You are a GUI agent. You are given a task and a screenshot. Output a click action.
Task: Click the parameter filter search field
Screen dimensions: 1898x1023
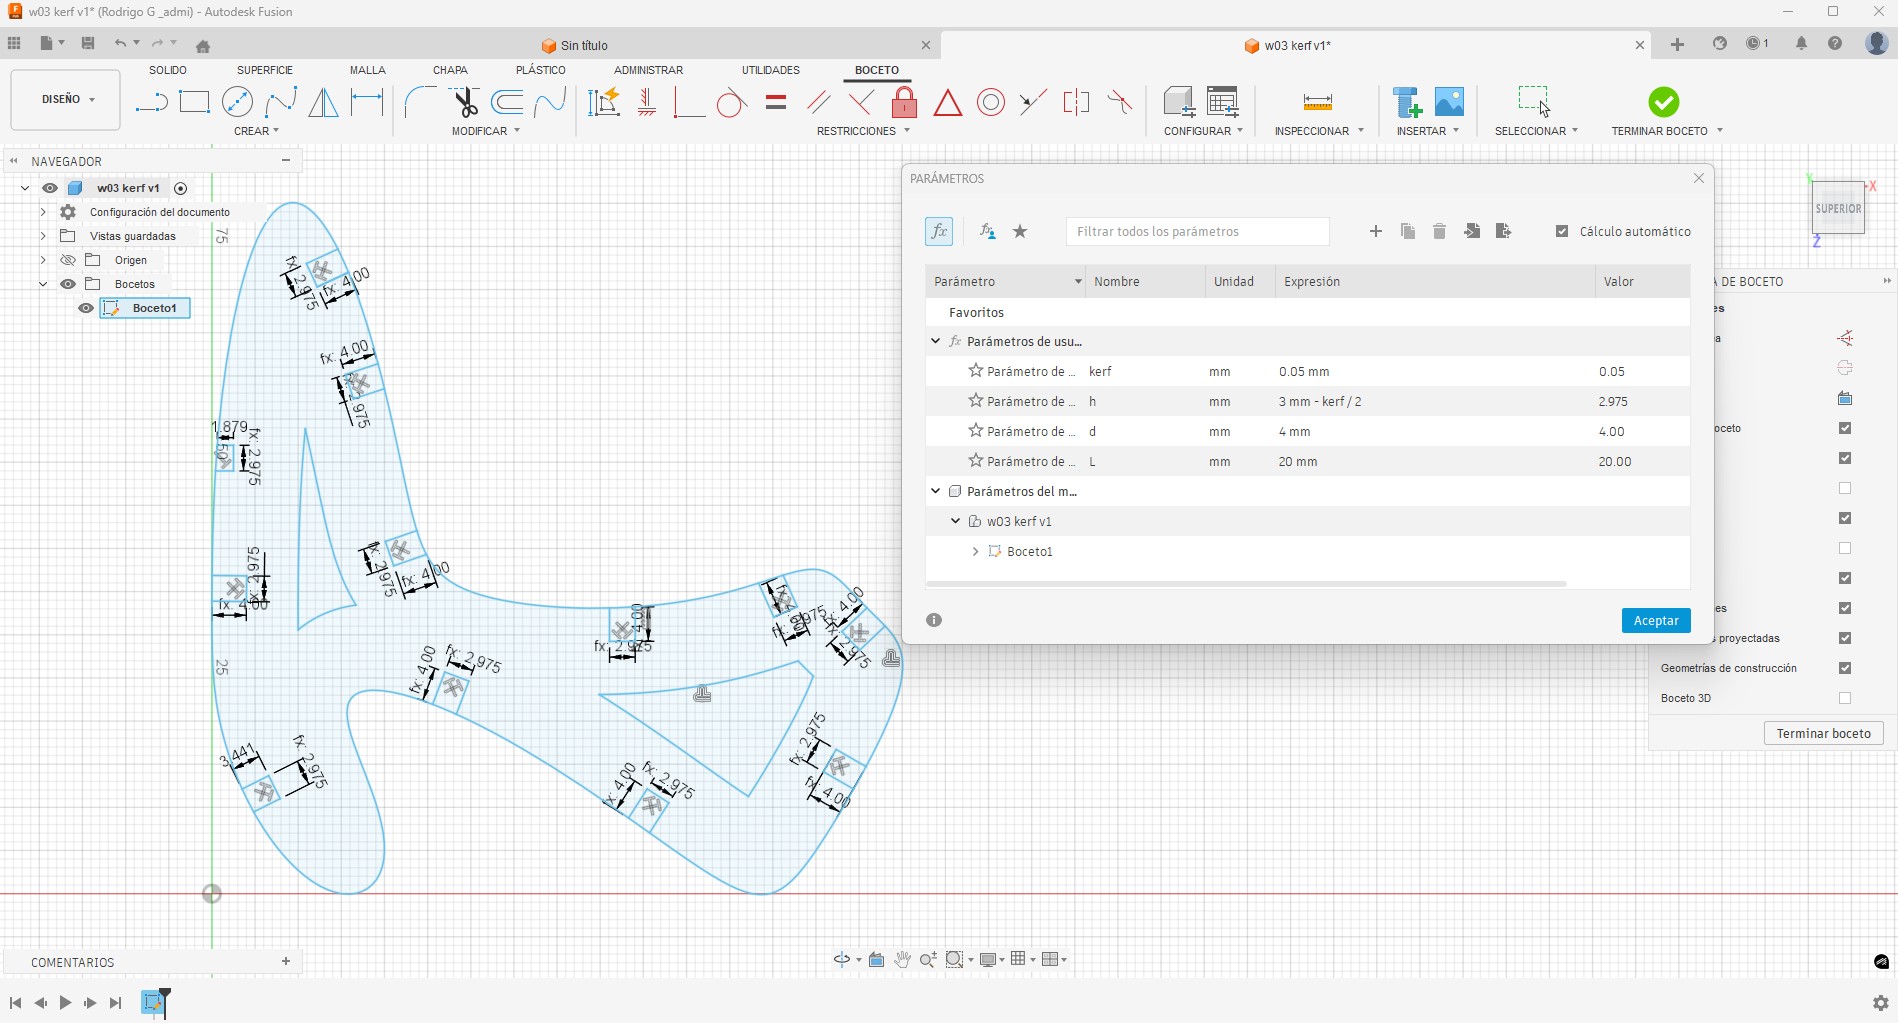[1197, 232]
